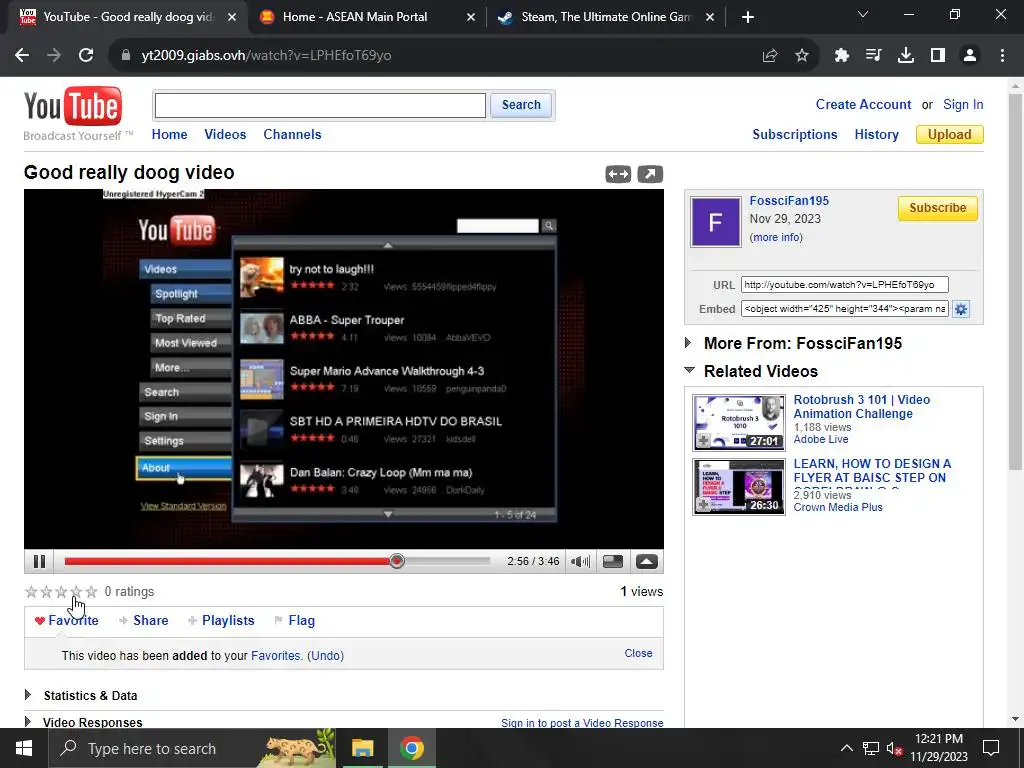Show hidden system tray icons
The height and width of the screenshot is (768, 1024).
coord(846,748)
